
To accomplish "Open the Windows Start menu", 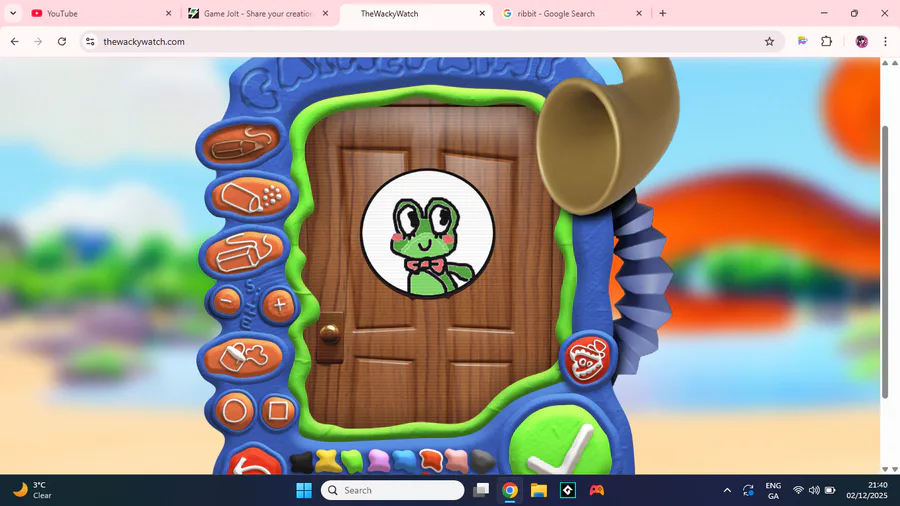I will (x=304, y=491).
